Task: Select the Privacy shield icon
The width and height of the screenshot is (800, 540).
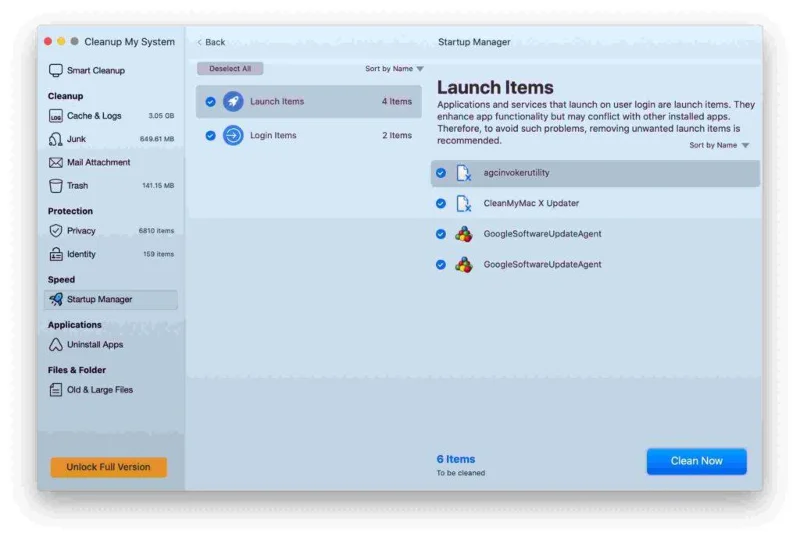Action: (56, 231)
